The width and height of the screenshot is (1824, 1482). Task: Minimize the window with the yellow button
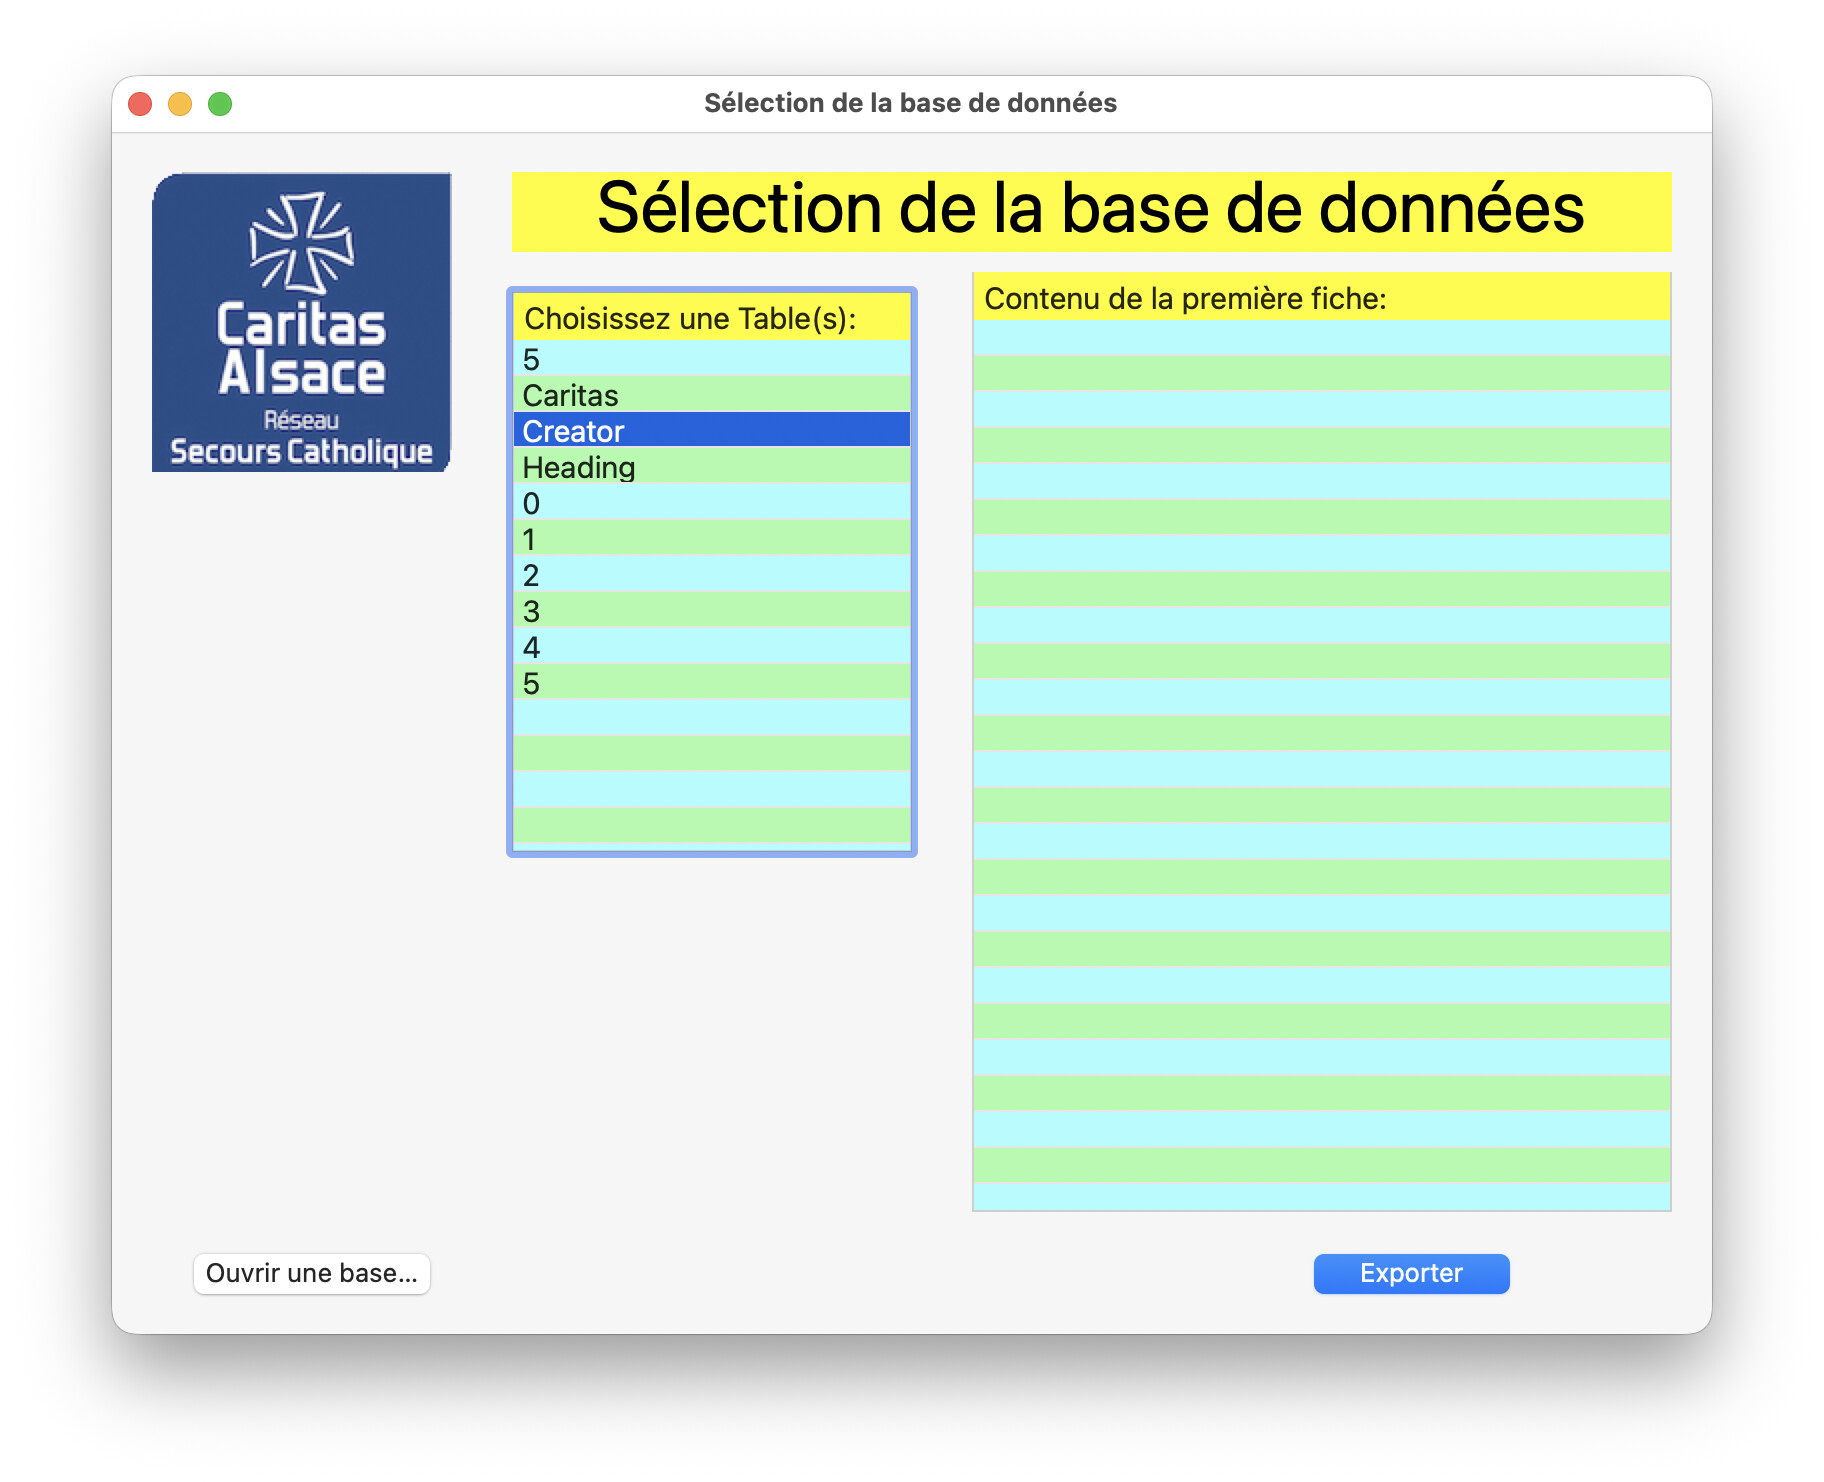tap(180, 104)
